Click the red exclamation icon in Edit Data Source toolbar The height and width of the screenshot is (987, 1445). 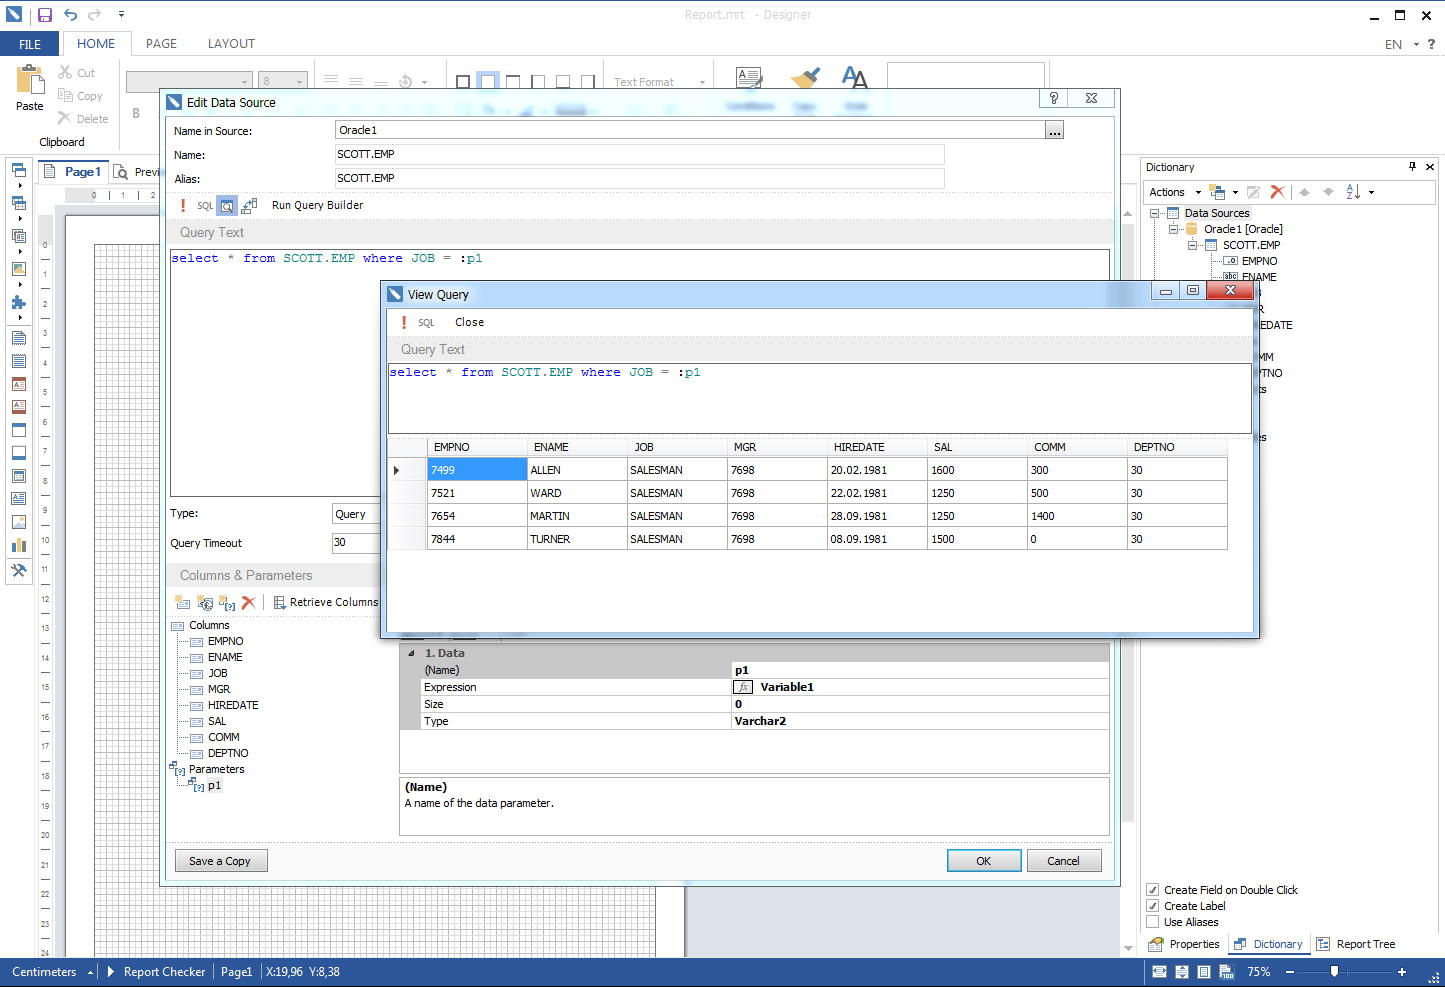pyautogui.click(x=183, y=205)
